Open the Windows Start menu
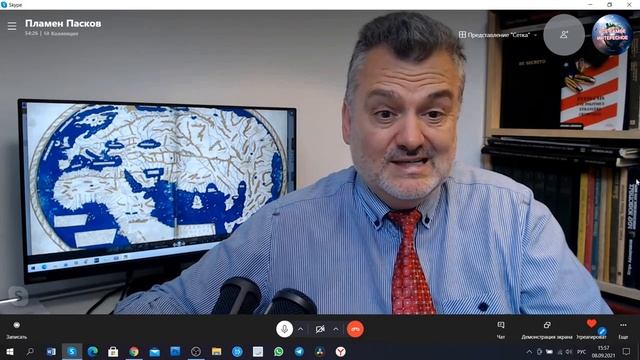The image size is (640, 360). tap(9, 351)
